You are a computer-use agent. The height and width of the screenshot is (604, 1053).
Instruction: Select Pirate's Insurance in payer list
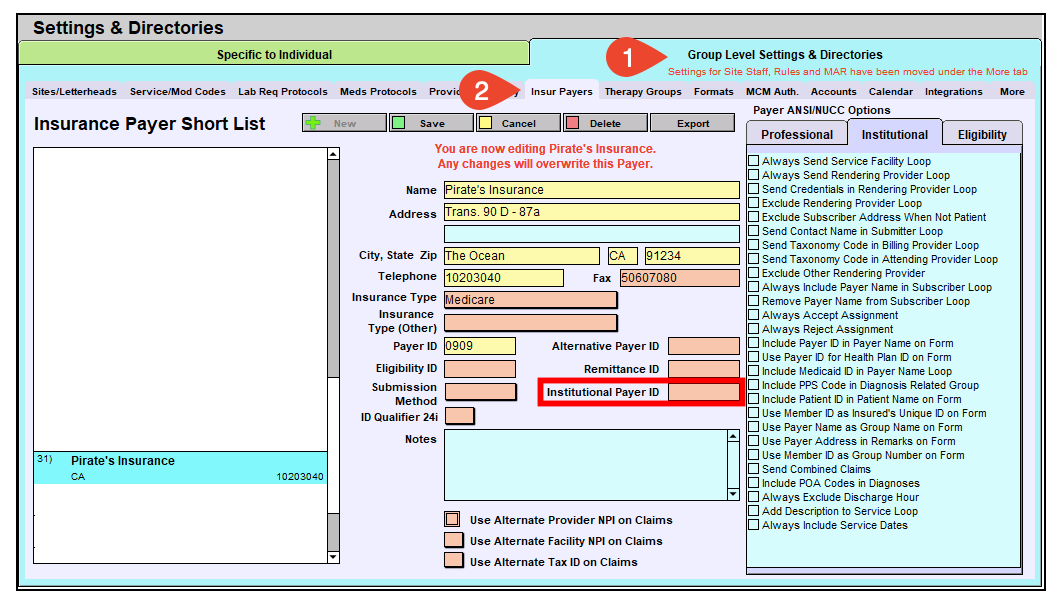(x=180, y=467)
